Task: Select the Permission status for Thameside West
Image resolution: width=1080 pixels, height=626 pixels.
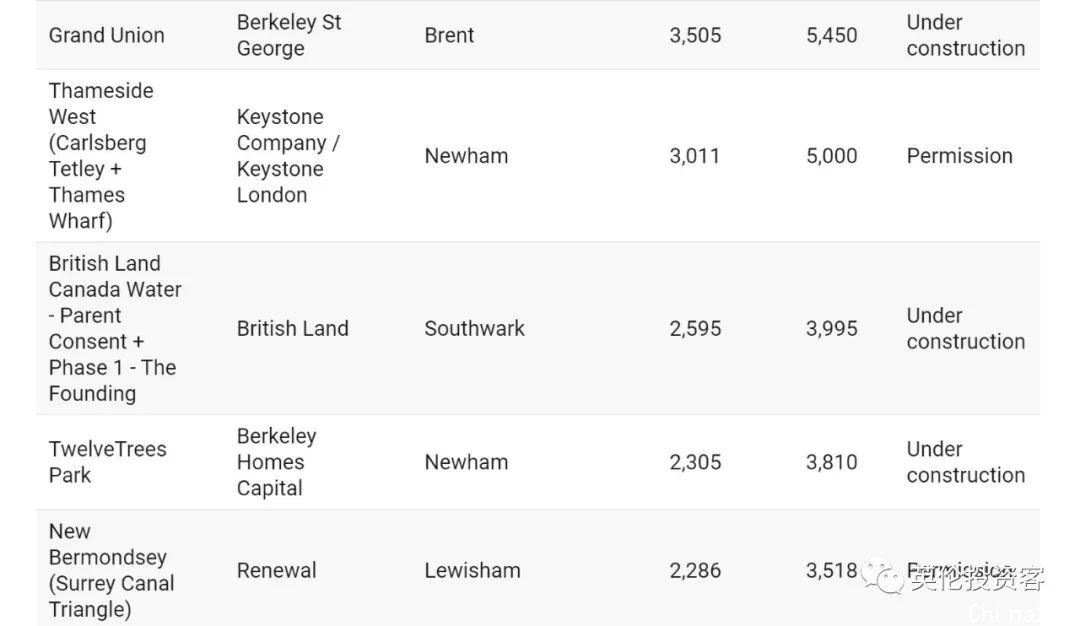Action: click(x=959, y=156)
